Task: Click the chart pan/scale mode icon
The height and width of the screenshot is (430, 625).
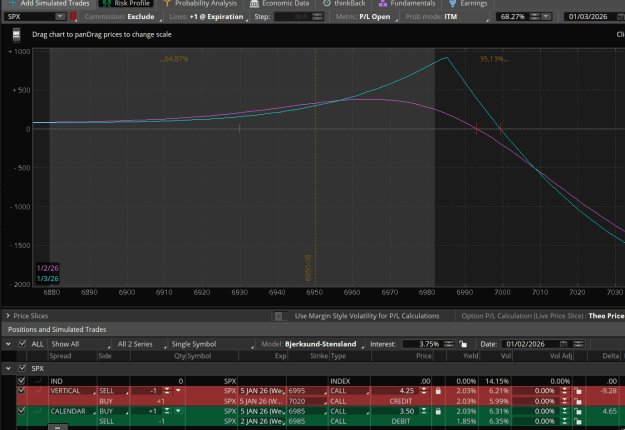Action: click(16, 35)
